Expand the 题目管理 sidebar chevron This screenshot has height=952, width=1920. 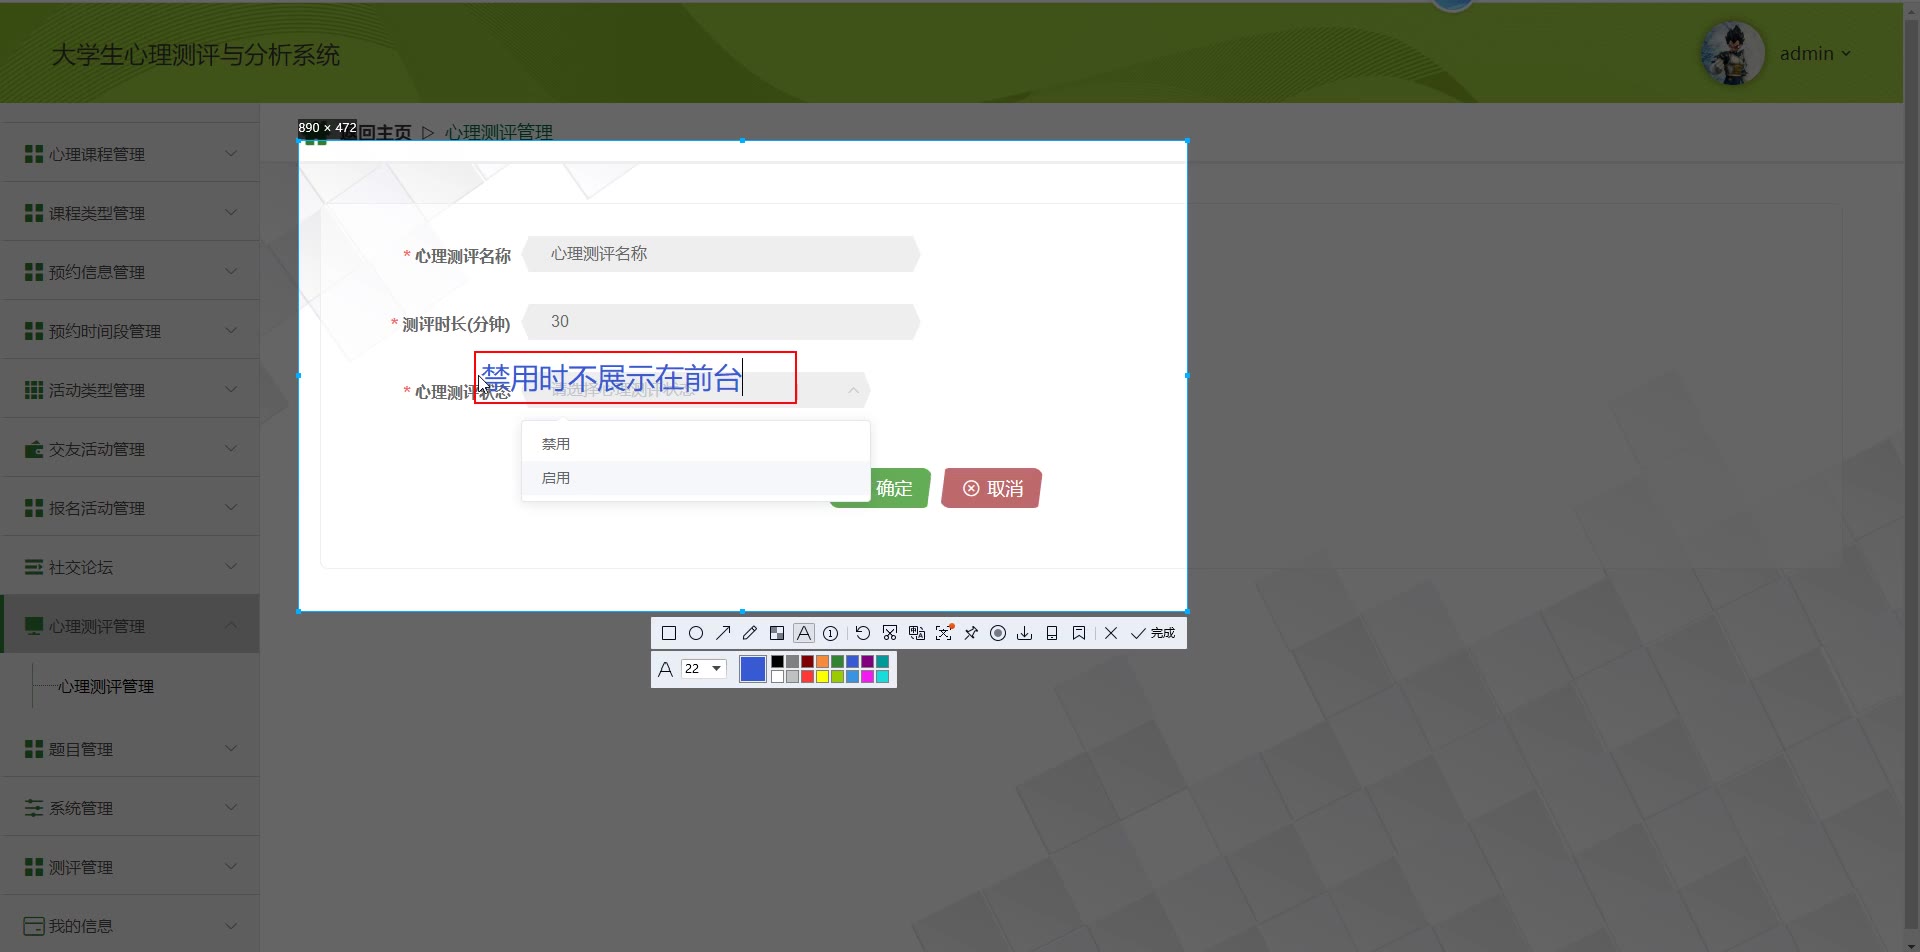231,749
